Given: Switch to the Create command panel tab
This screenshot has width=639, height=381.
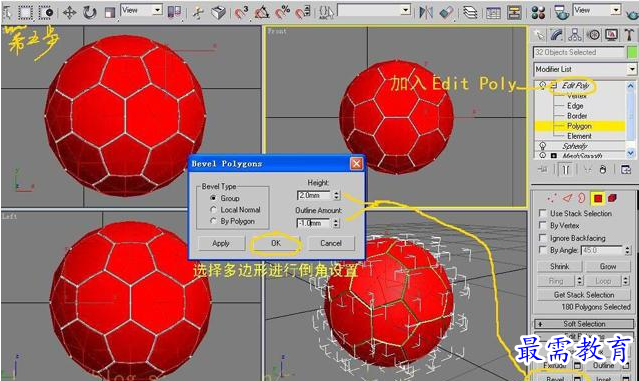Looking at the screenshot, I should [x=539, y=35].
